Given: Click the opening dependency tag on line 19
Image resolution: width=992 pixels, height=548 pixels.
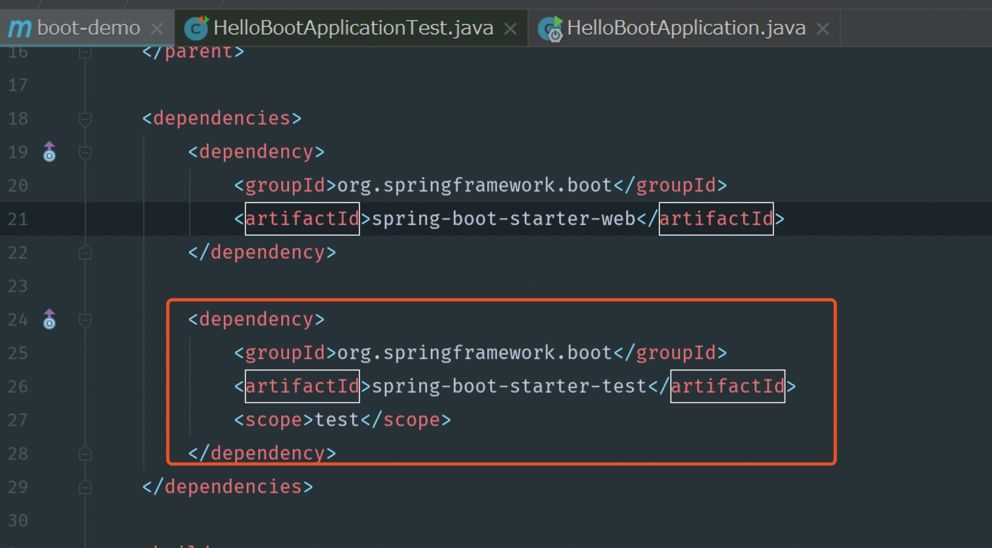Looking at the screenshot, I should click(256, 152).
